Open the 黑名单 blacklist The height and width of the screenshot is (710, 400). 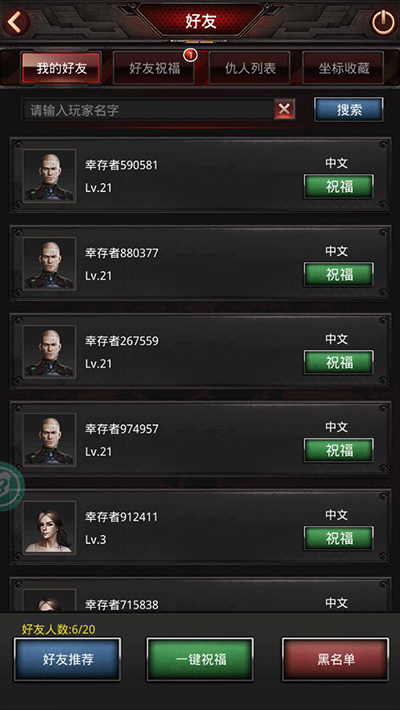tap(336, 659)
